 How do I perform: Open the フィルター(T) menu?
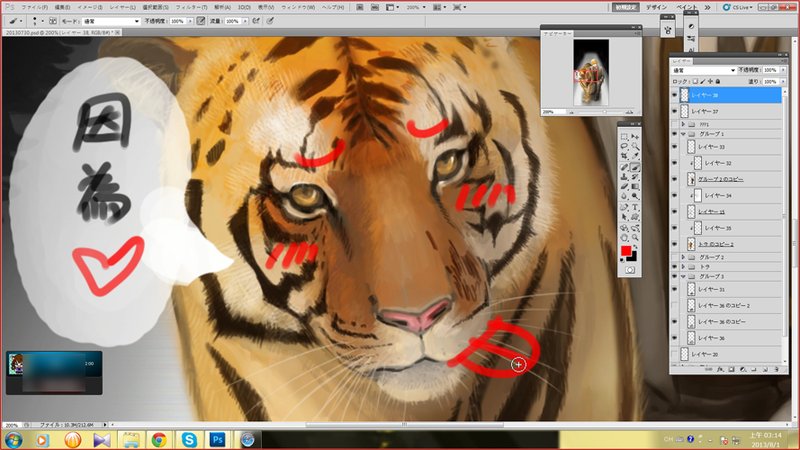[x=191, y=7]
